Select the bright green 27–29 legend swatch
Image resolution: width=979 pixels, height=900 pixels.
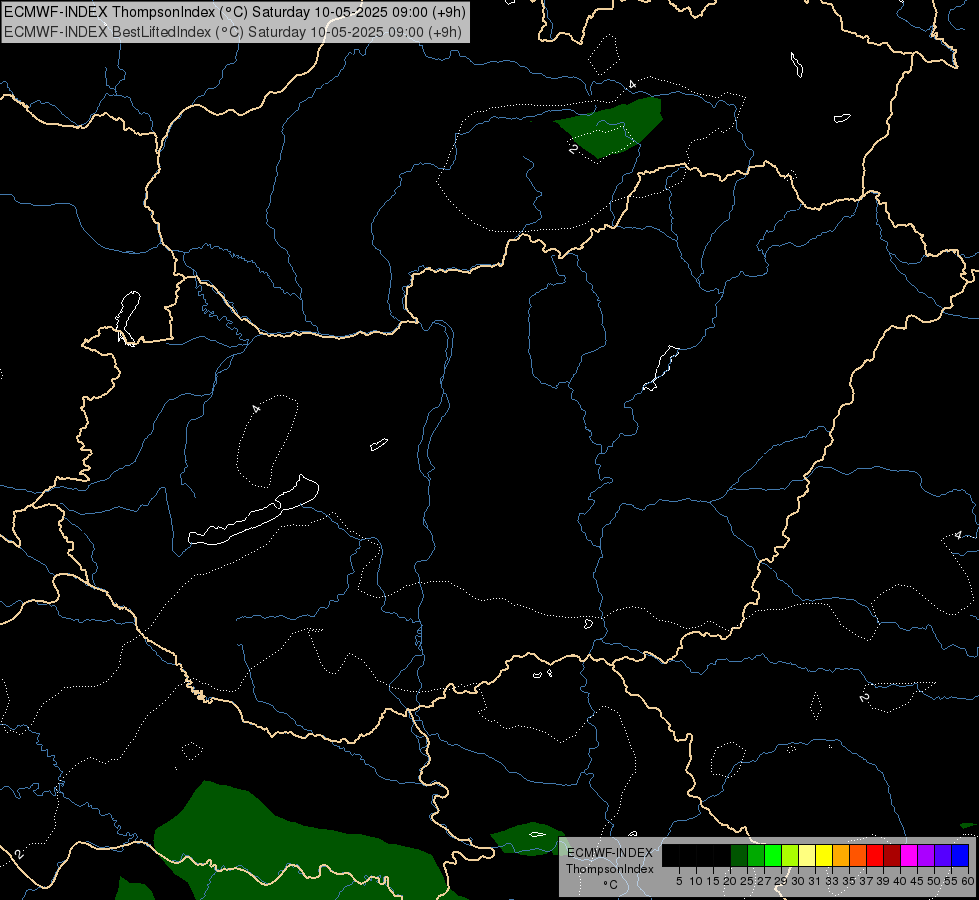(773, 856)
